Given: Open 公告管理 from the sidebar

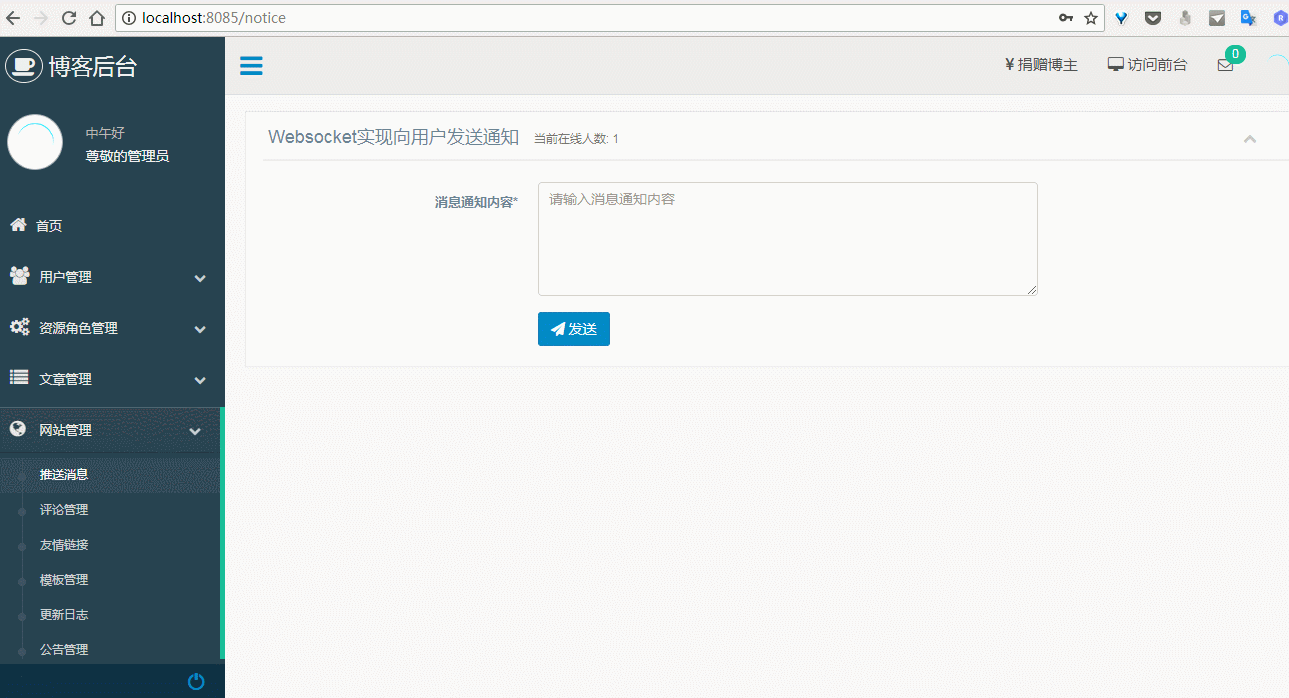Looking at the screenshot, I should coord(63,649).
